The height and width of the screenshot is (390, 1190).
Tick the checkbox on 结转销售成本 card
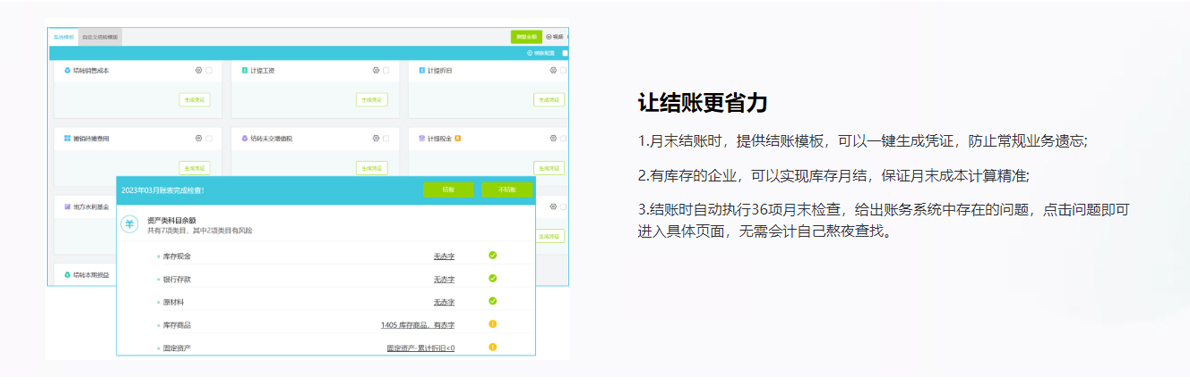point(209,71)
